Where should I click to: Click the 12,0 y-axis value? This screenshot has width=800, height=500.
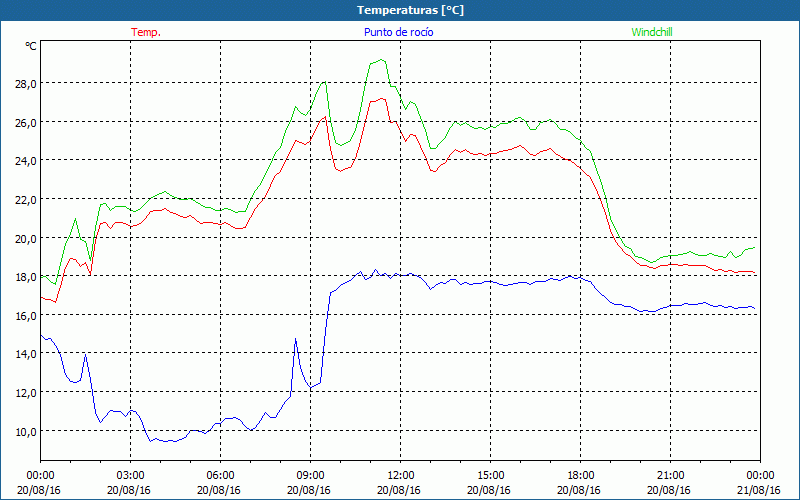(26, 392)
